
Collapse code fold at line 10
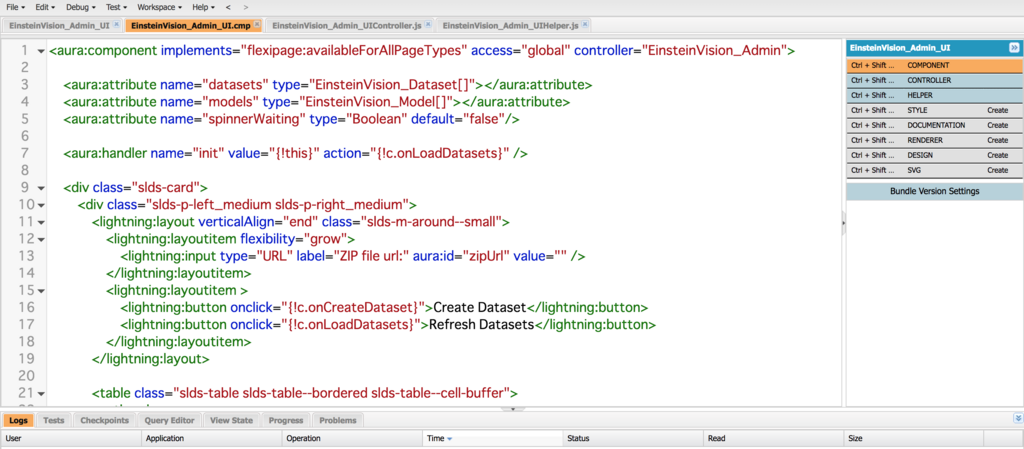pos(40,205)
